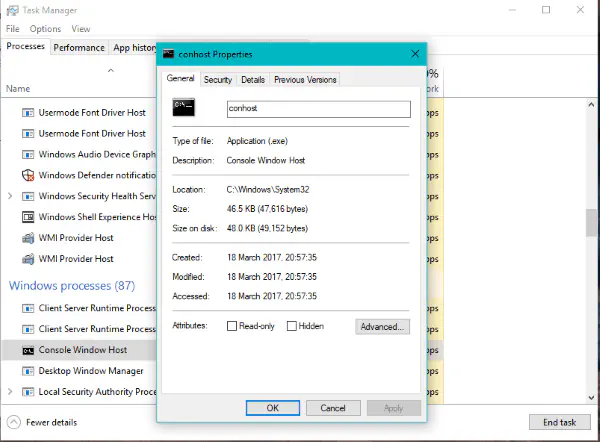Click the second Usermode Font Driver Host icon
The height and width of the screenshot is (442, 600).
(28, 134)
